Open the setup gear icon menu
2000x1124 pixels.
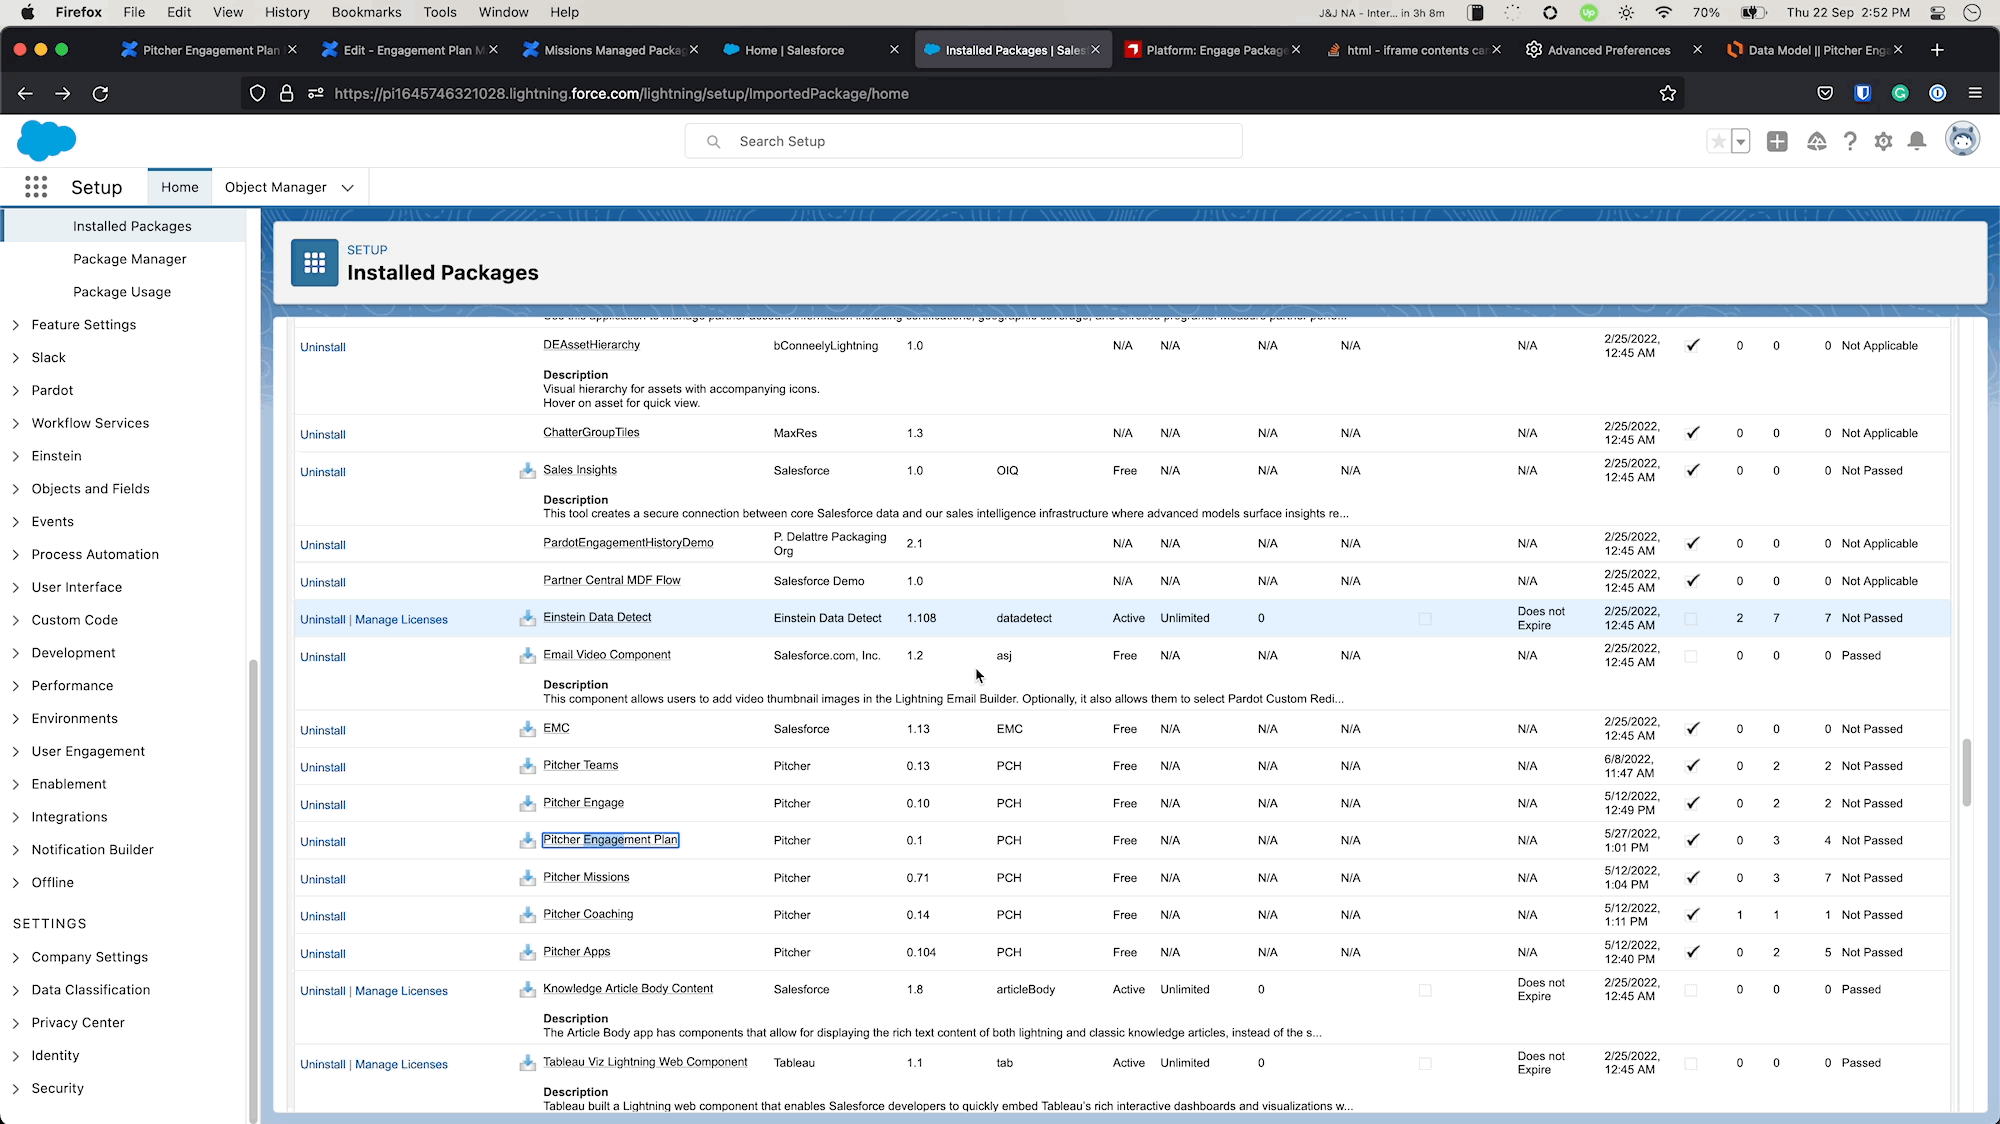point(1883,142)
